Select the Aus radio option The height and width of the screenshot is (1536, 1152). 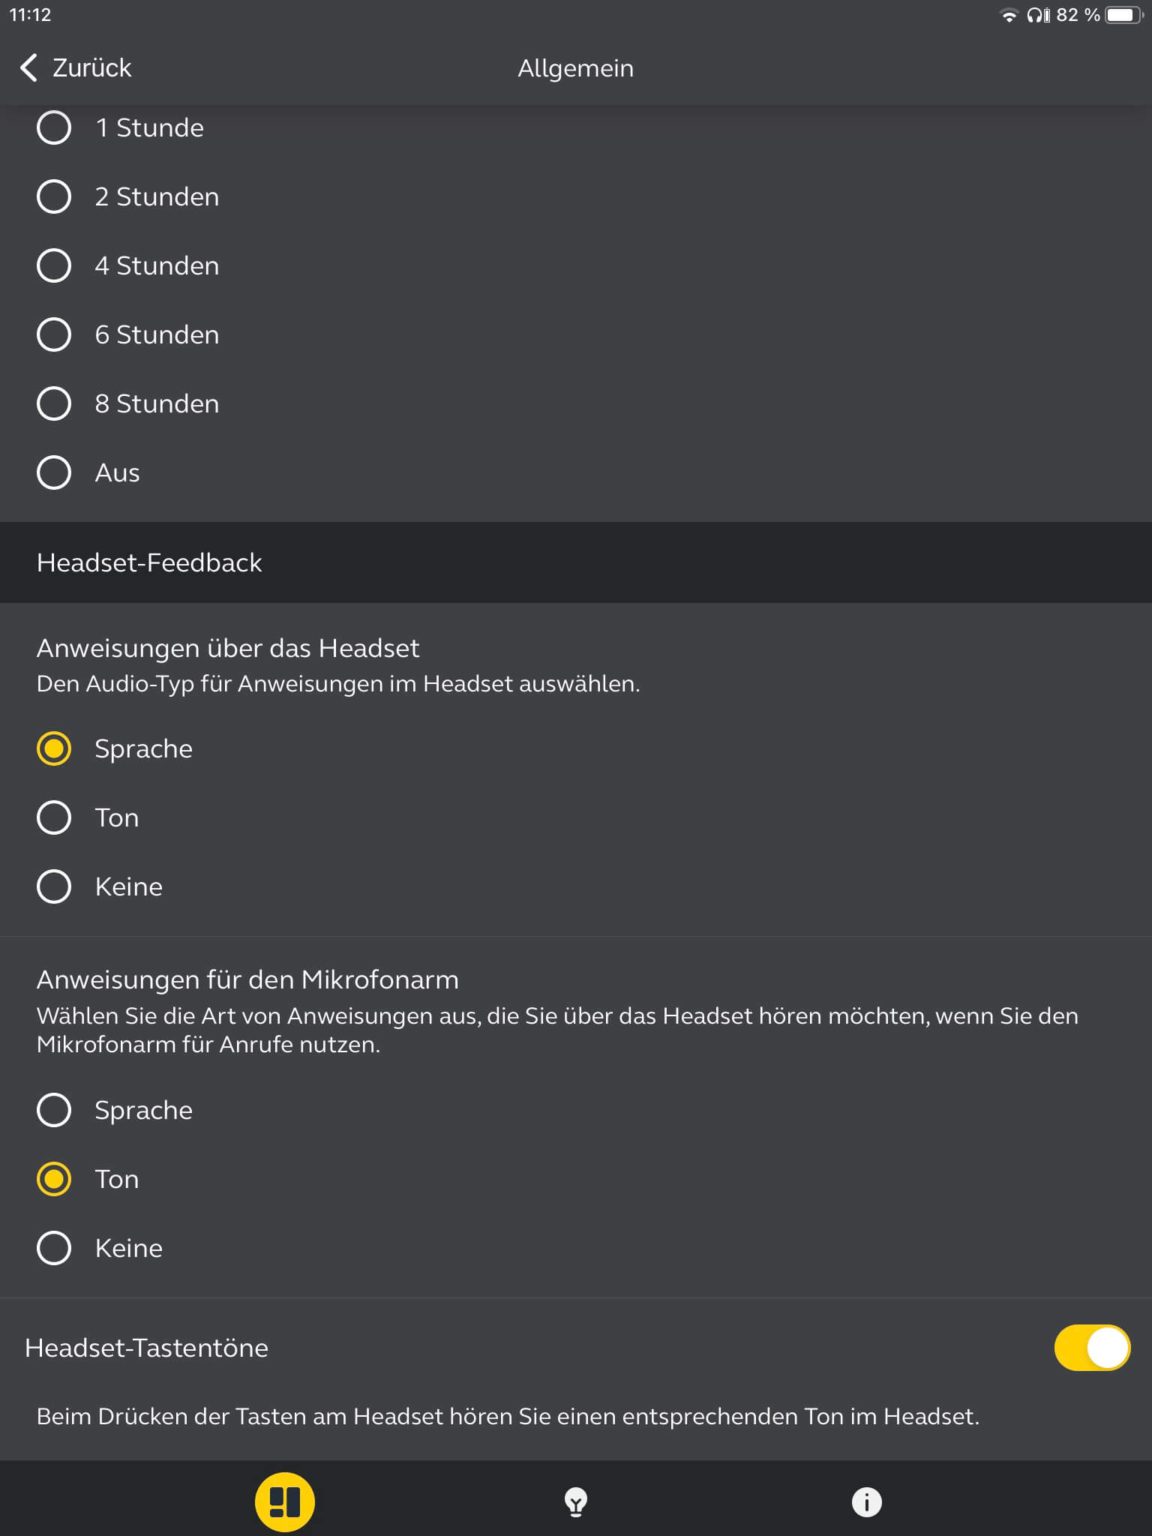click(54, 472)
